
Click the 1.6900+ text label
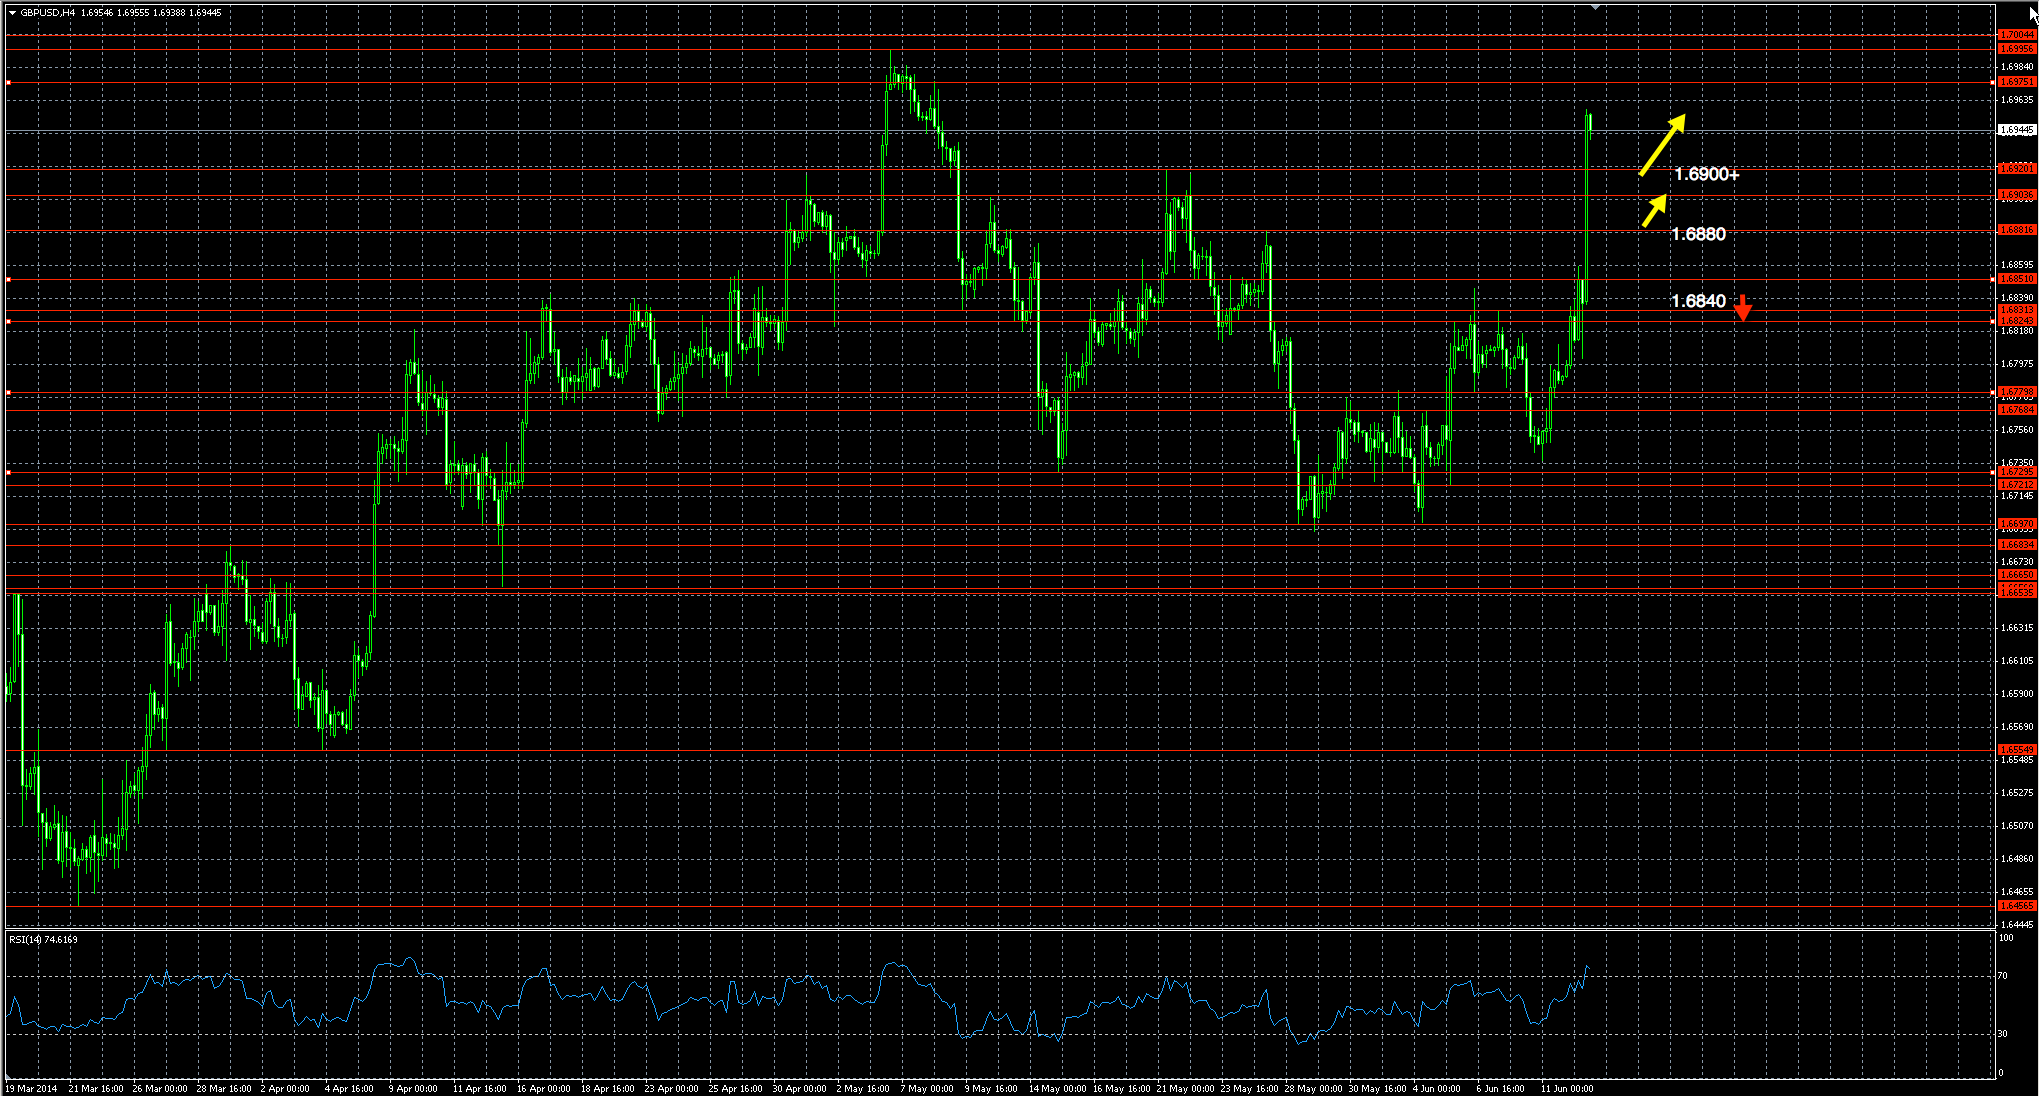(1706, 174)
